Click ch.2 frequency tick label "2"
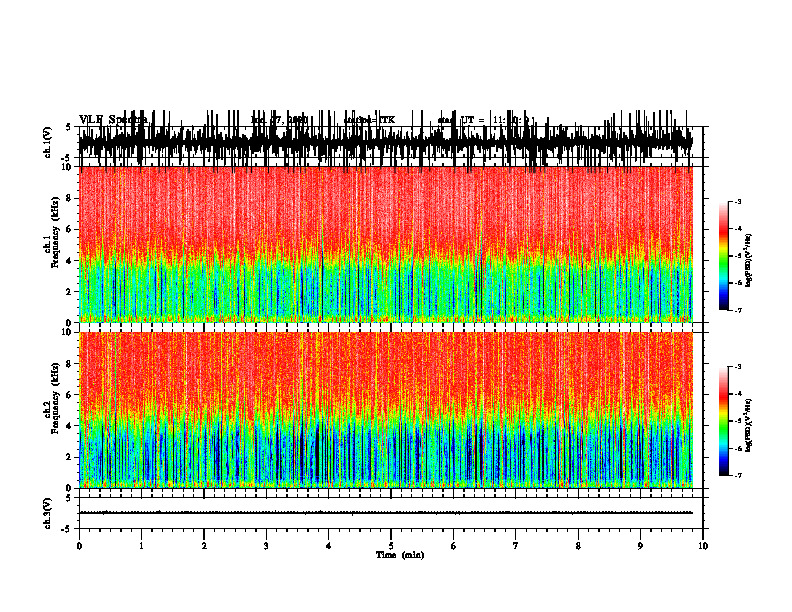Screen dimensions: 792x612 (70, 457)
